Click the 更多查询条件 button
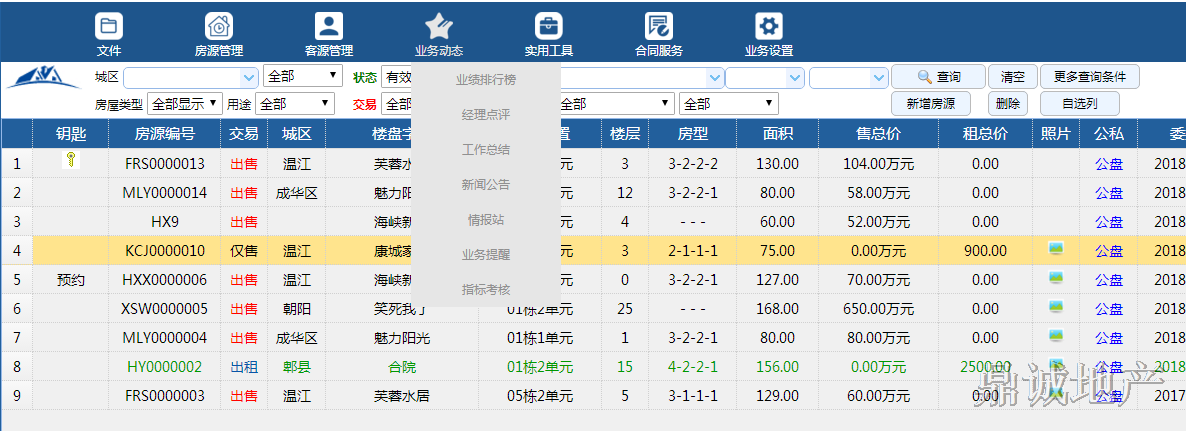This screenshot has height=431, width=1186. [1089, 77]
